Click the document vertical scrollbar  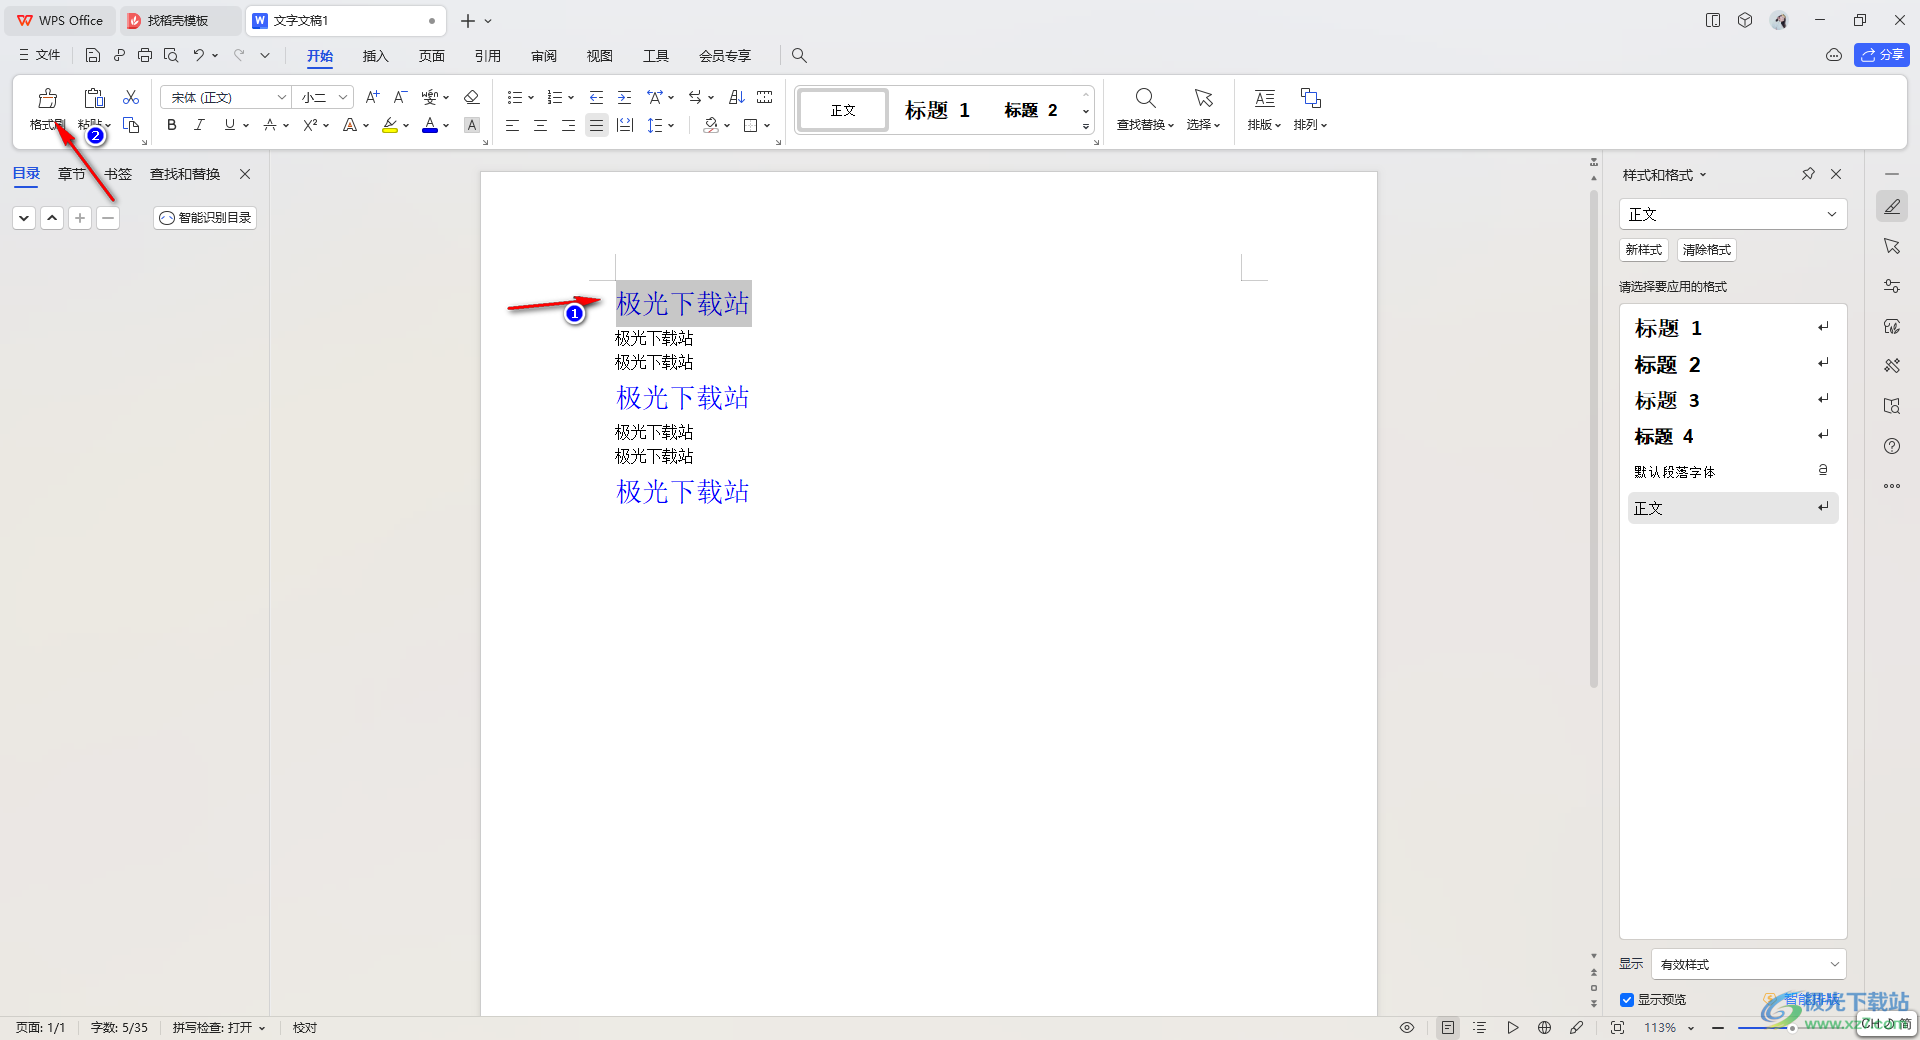click(x=1593, y=438)
